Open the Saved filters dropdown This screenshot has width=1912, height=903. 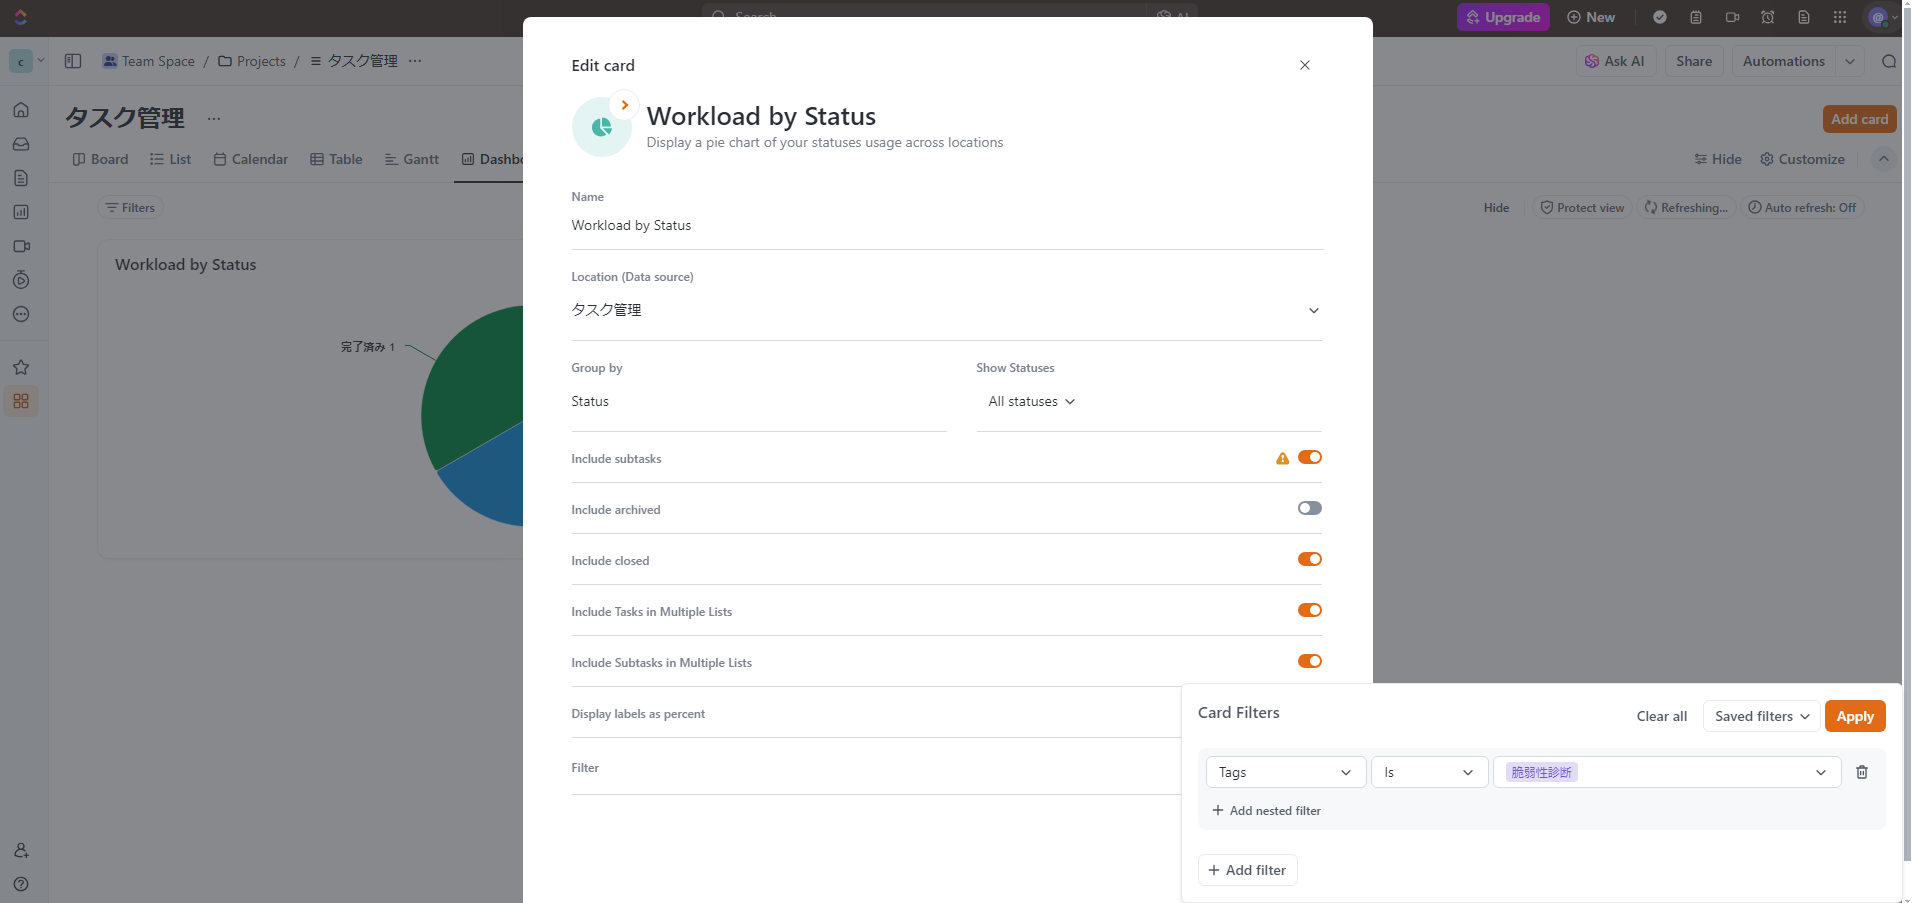1761,716
